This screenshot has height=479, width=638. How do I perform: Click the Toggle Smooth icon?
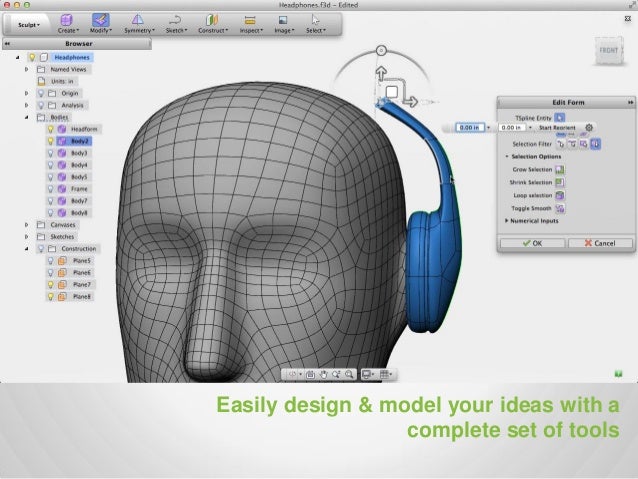click(560, 207)
